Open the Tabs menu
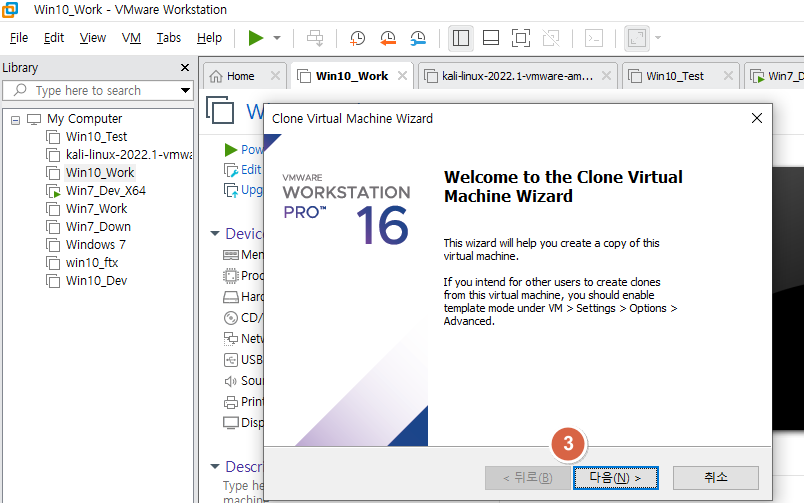This screenshot has width=804, height=503. 169,38
